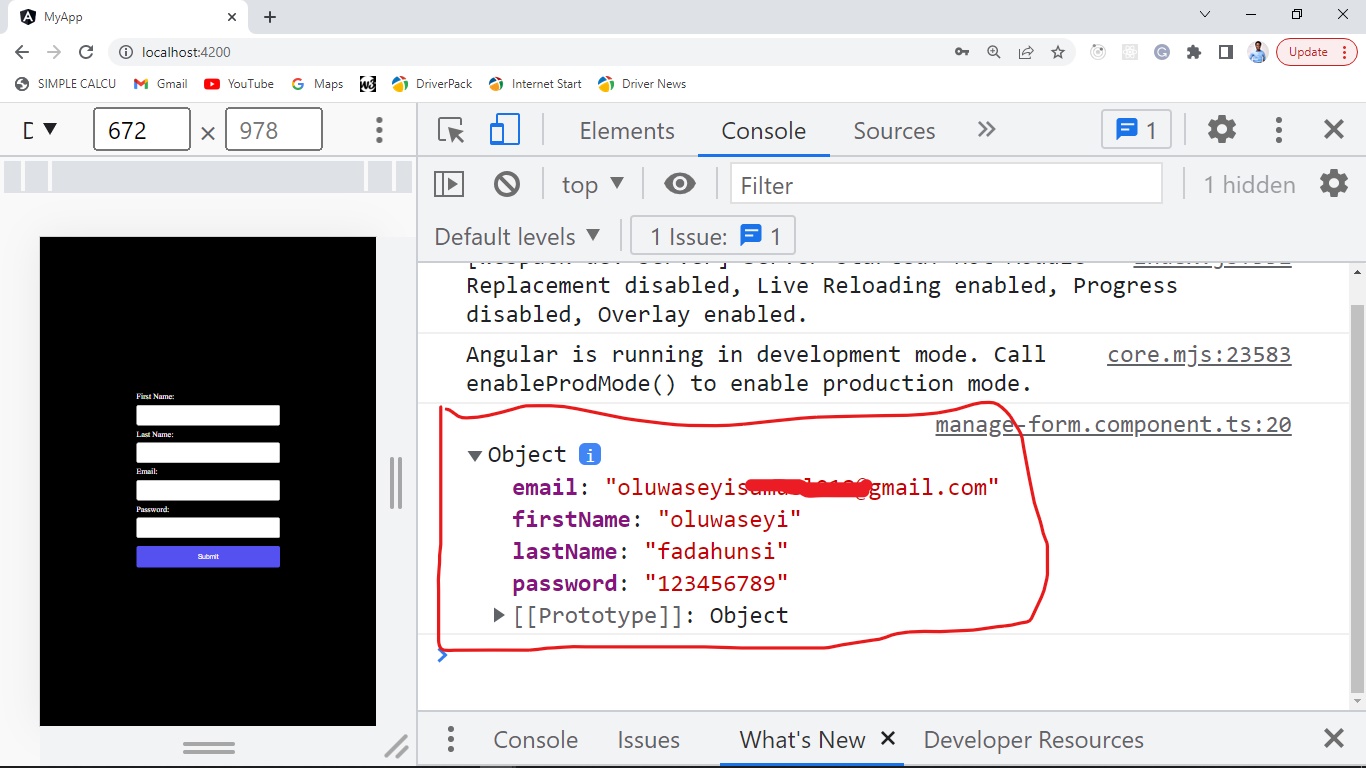Image resolution: width=1366 pixels, height=768 pixels.
Task: Click the zoom magnifier icon in address bar
Action: pos(993,52)
